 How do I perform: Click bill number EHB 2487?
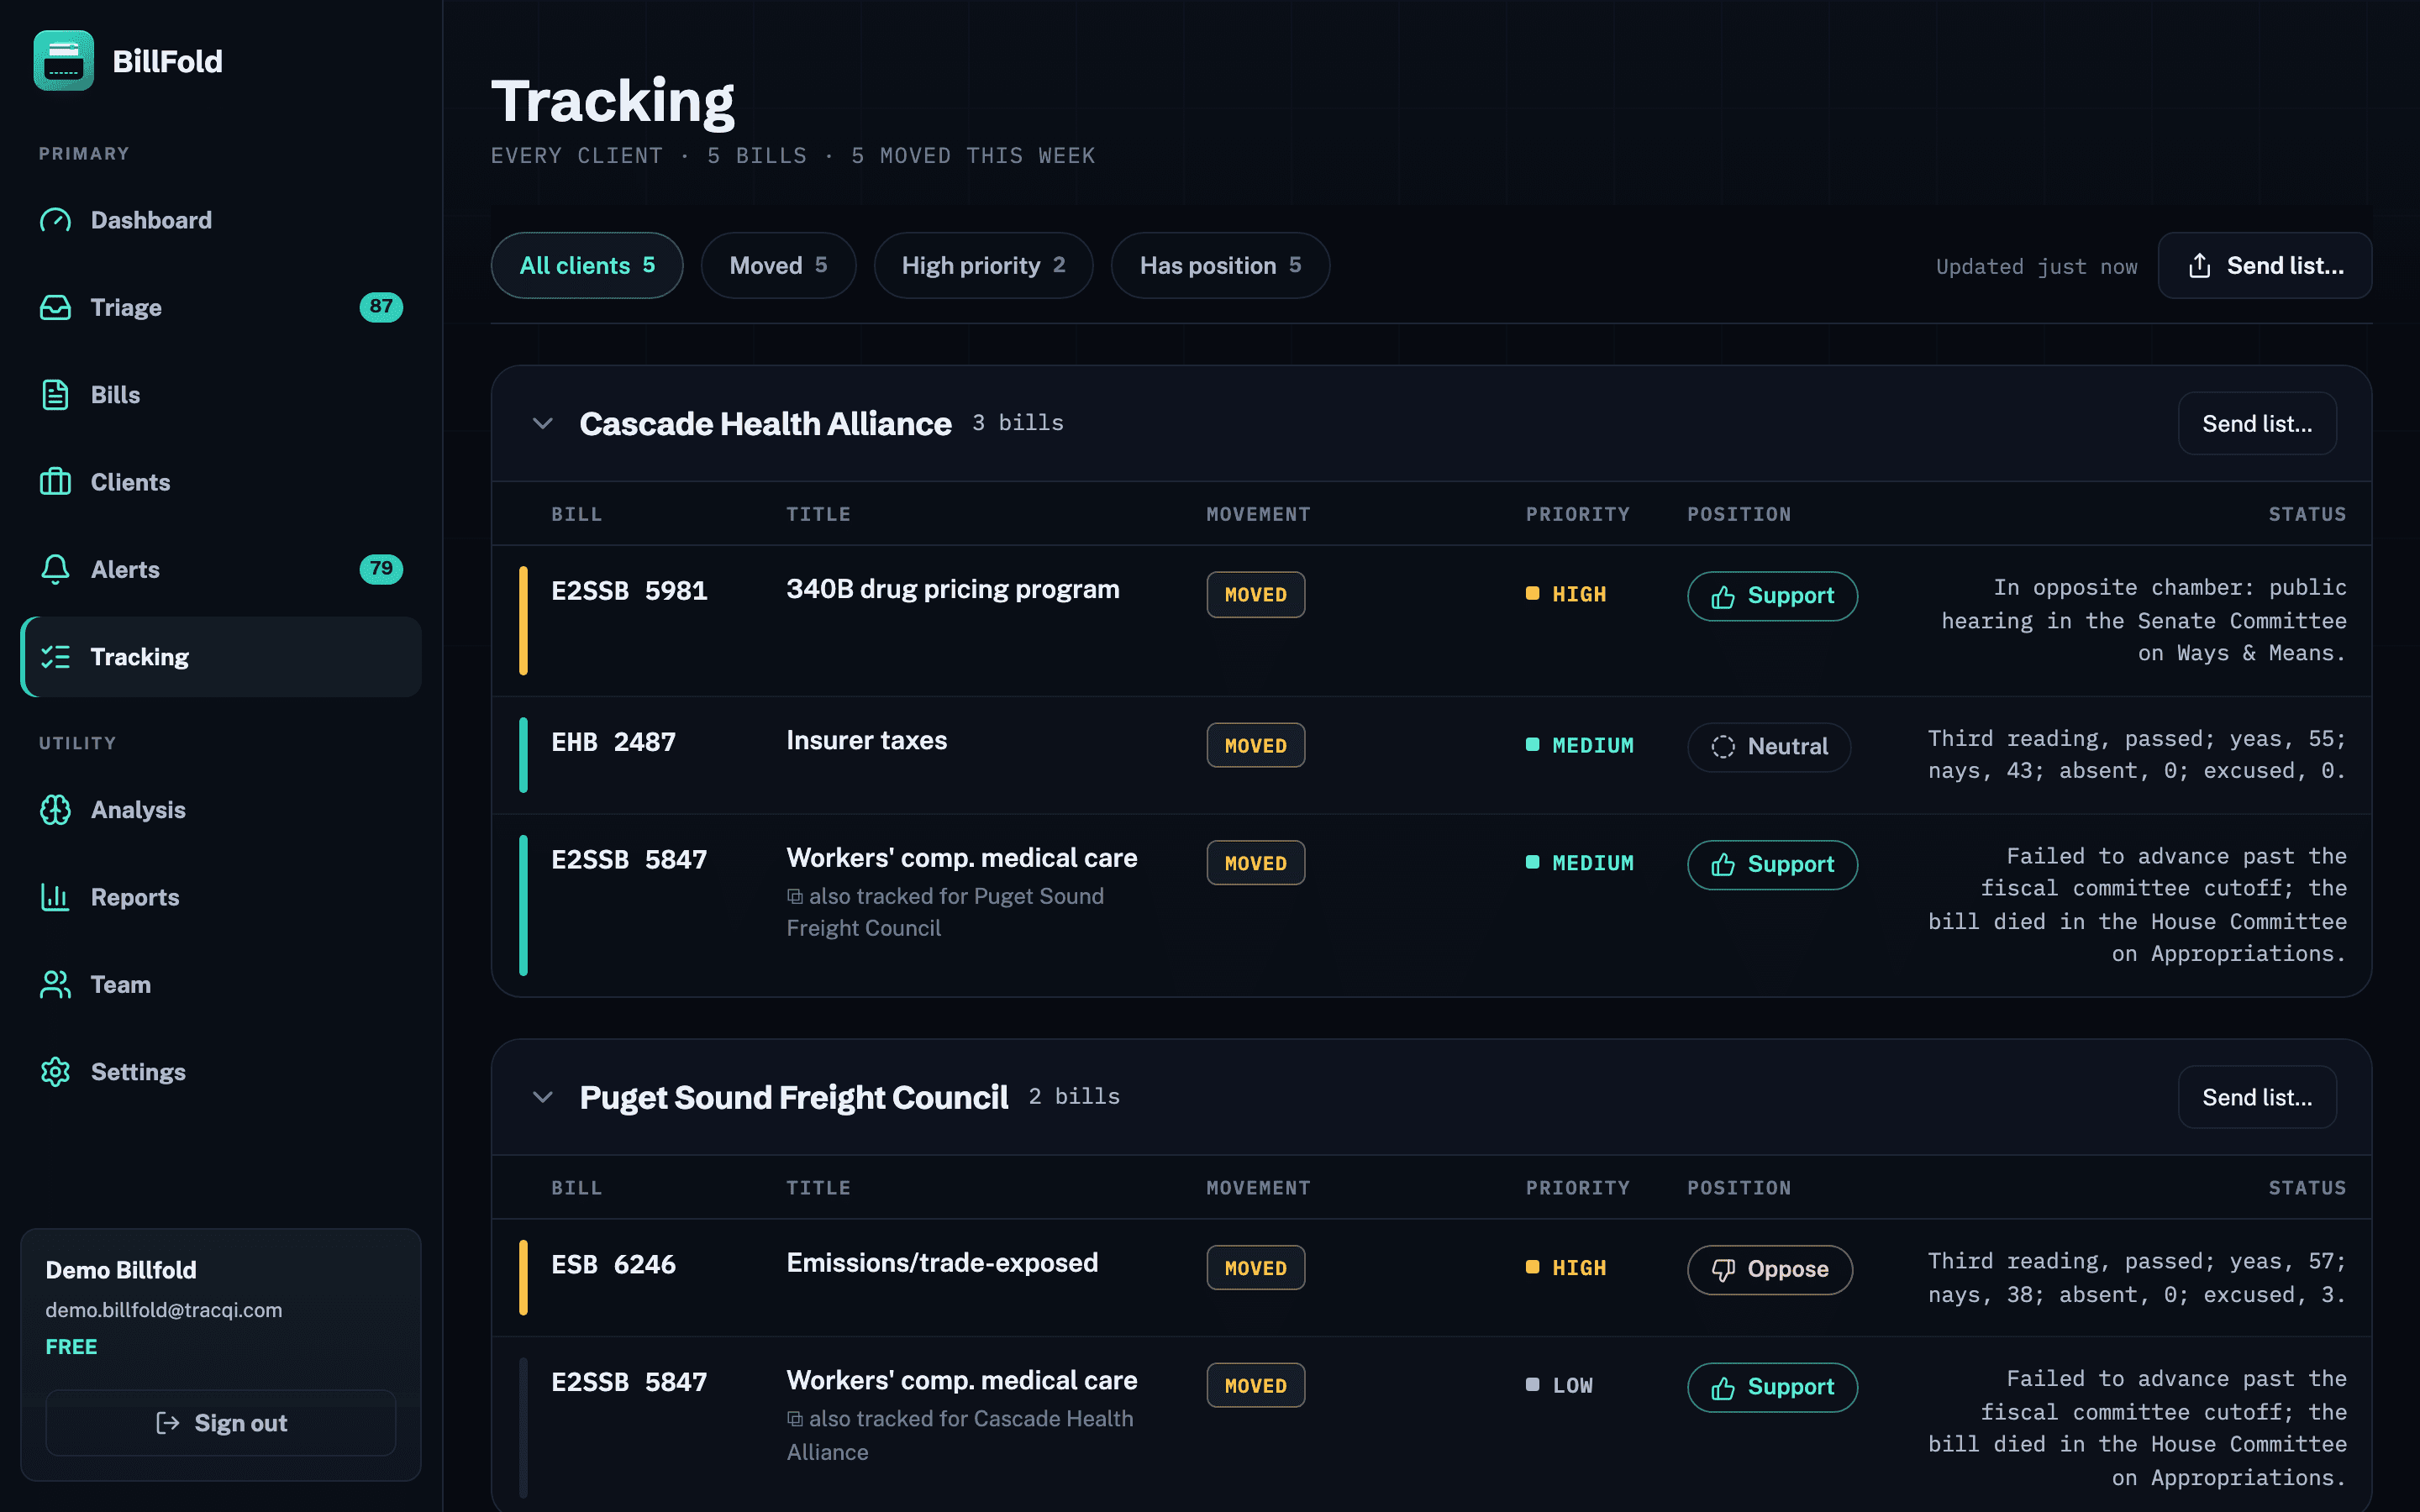[613, 742]
